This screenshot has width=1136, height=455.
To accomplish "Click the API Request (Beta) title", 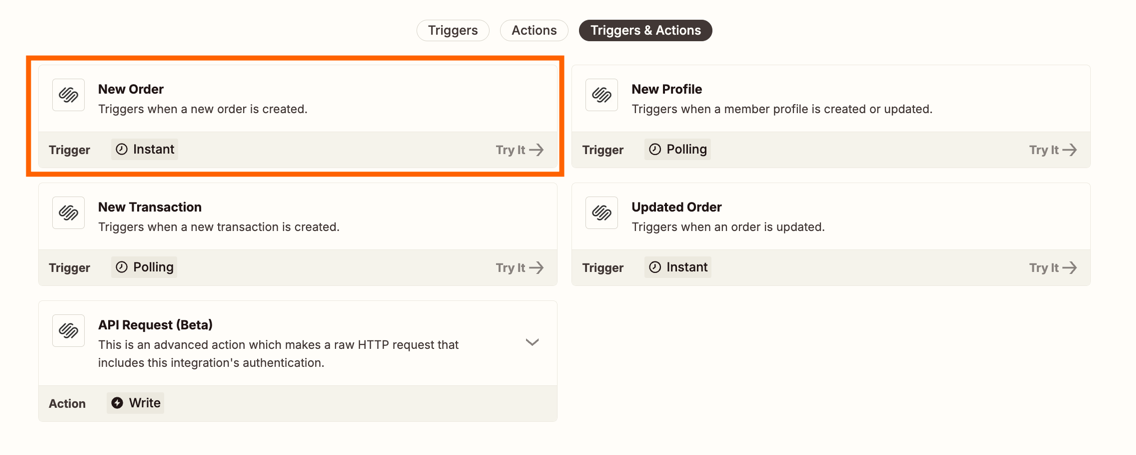I will pos(155,325).
